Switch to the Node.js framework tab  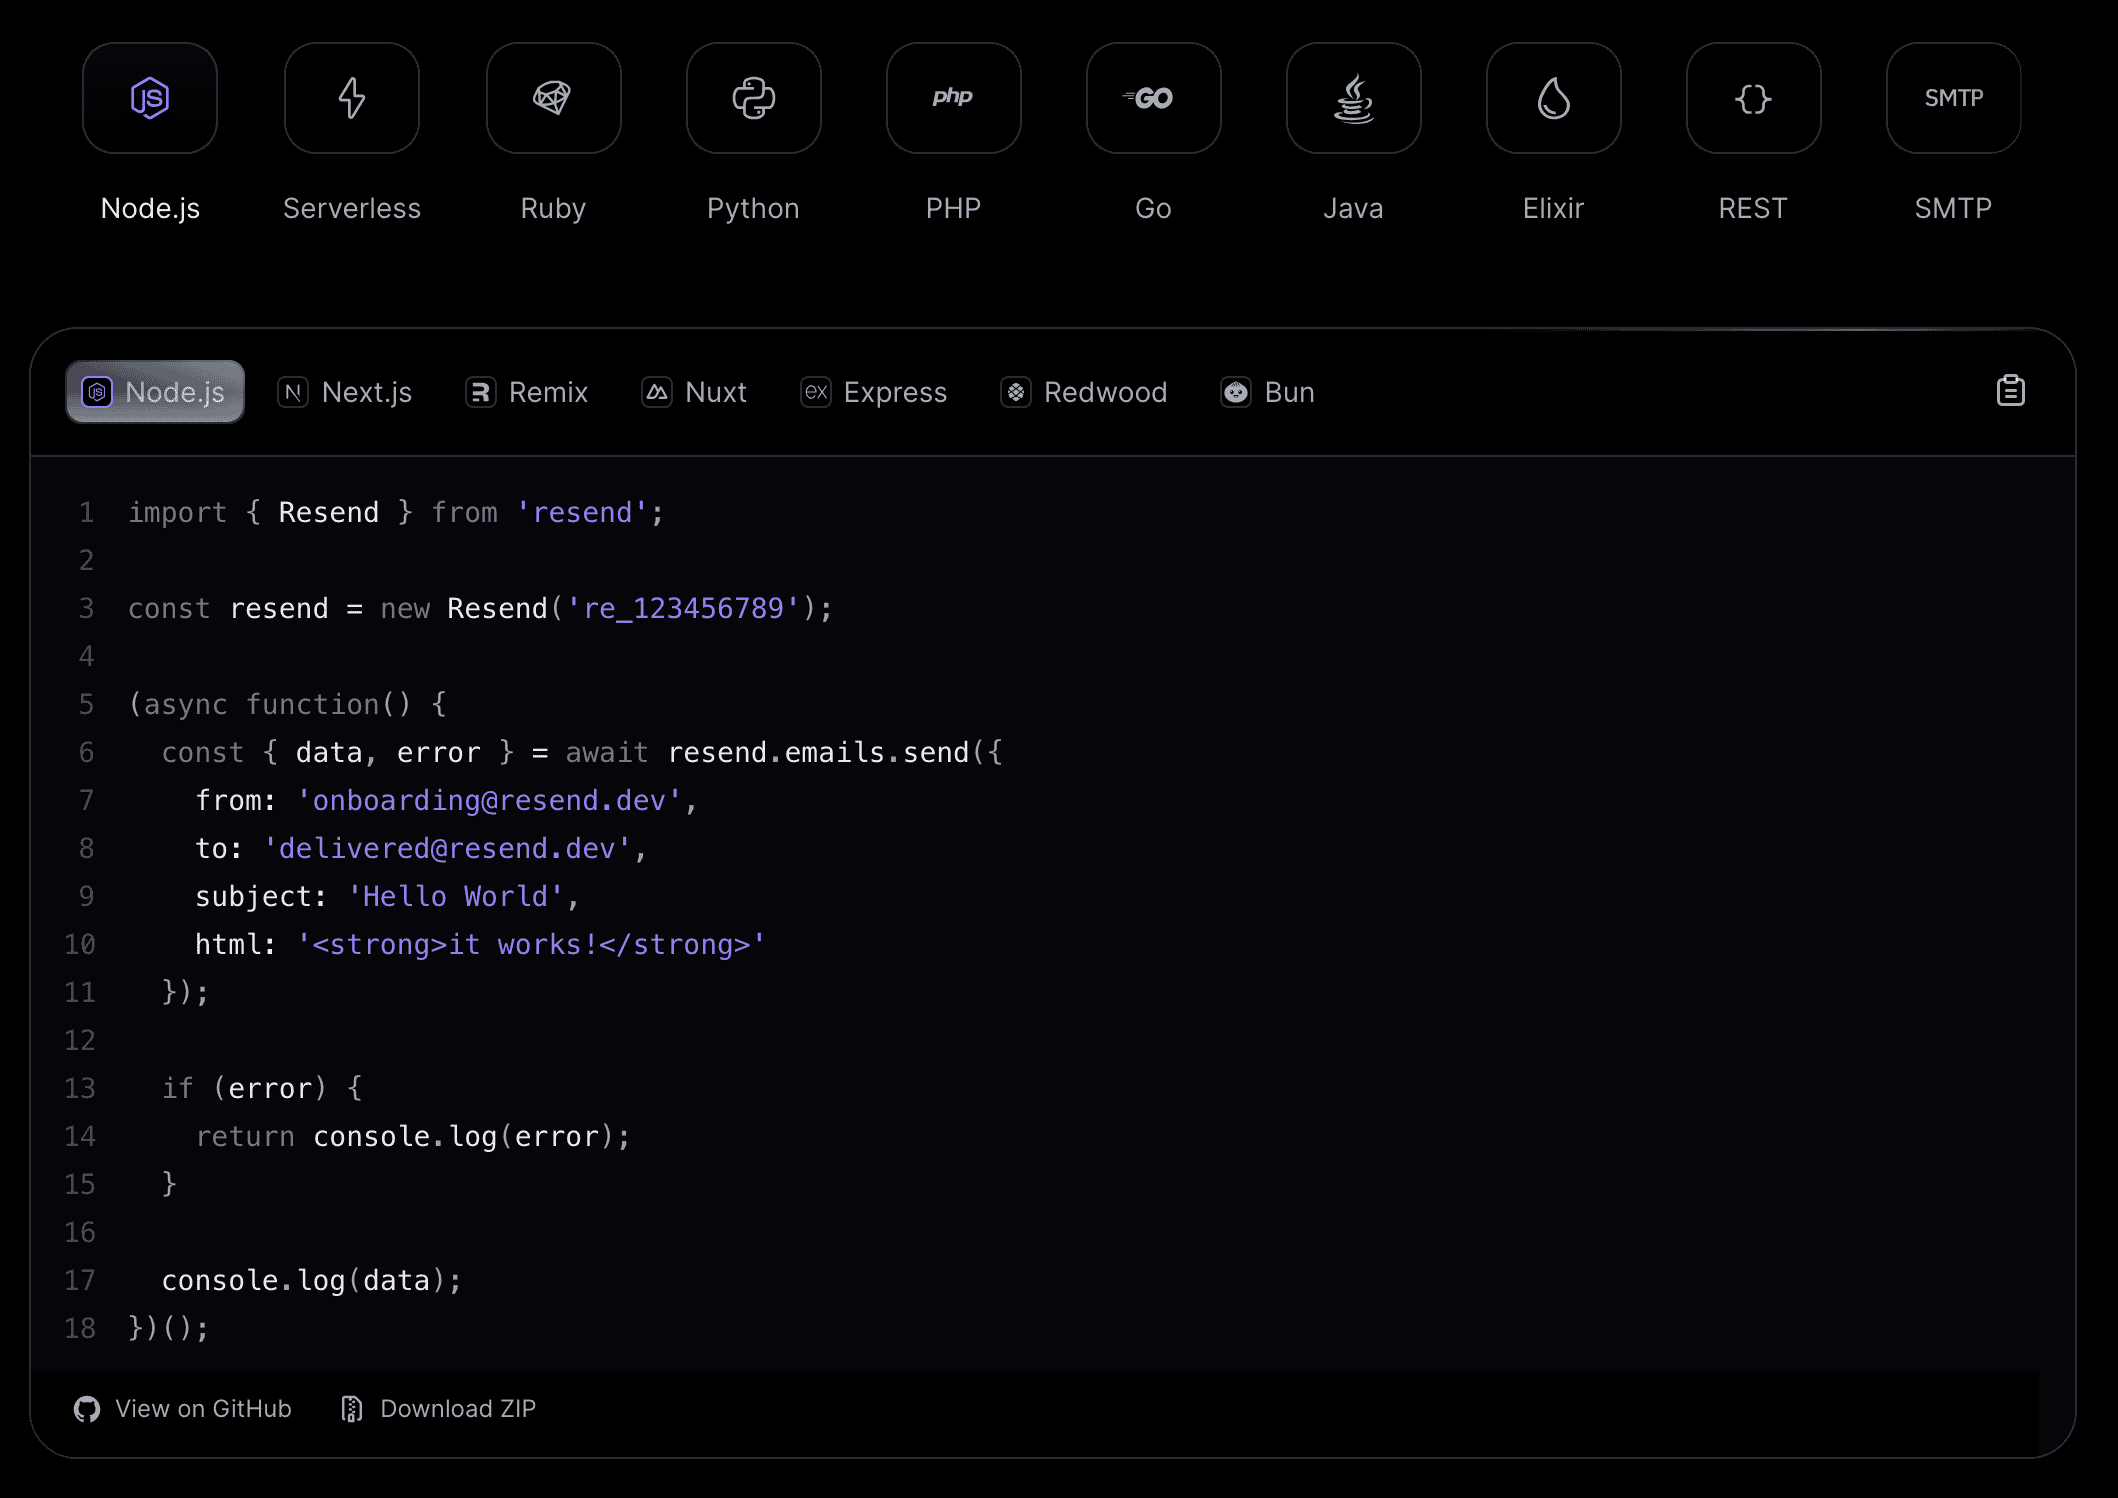pos(155,392)
